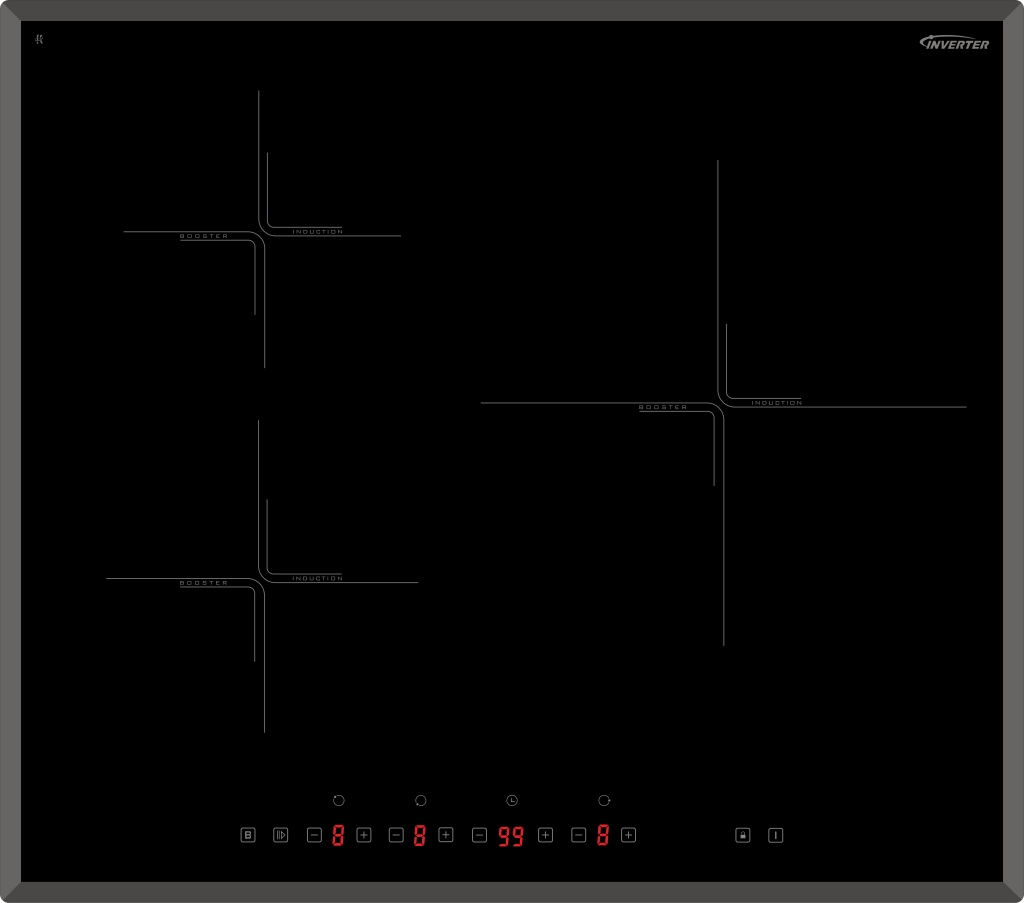Decrease the 99 timer with minus

click(479, 835)
